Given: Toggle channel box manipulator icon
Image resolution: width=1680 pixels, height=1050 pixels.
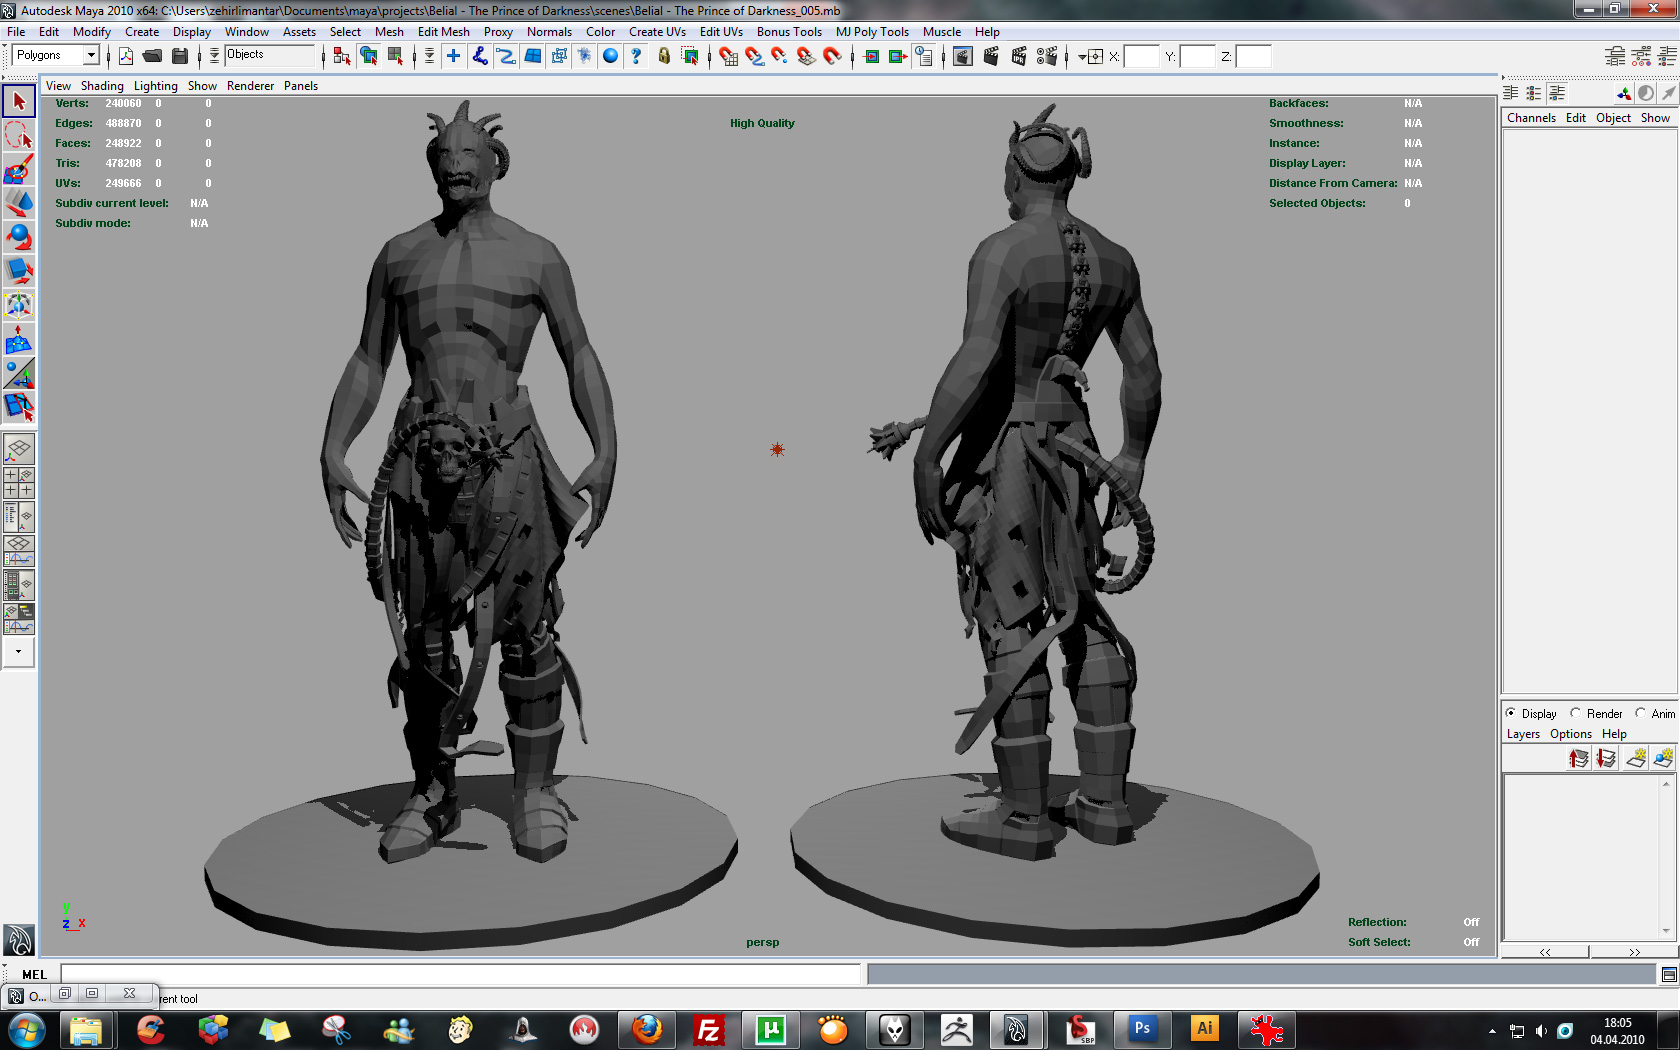Looking at the screenshot, I should pos(1624,93).
